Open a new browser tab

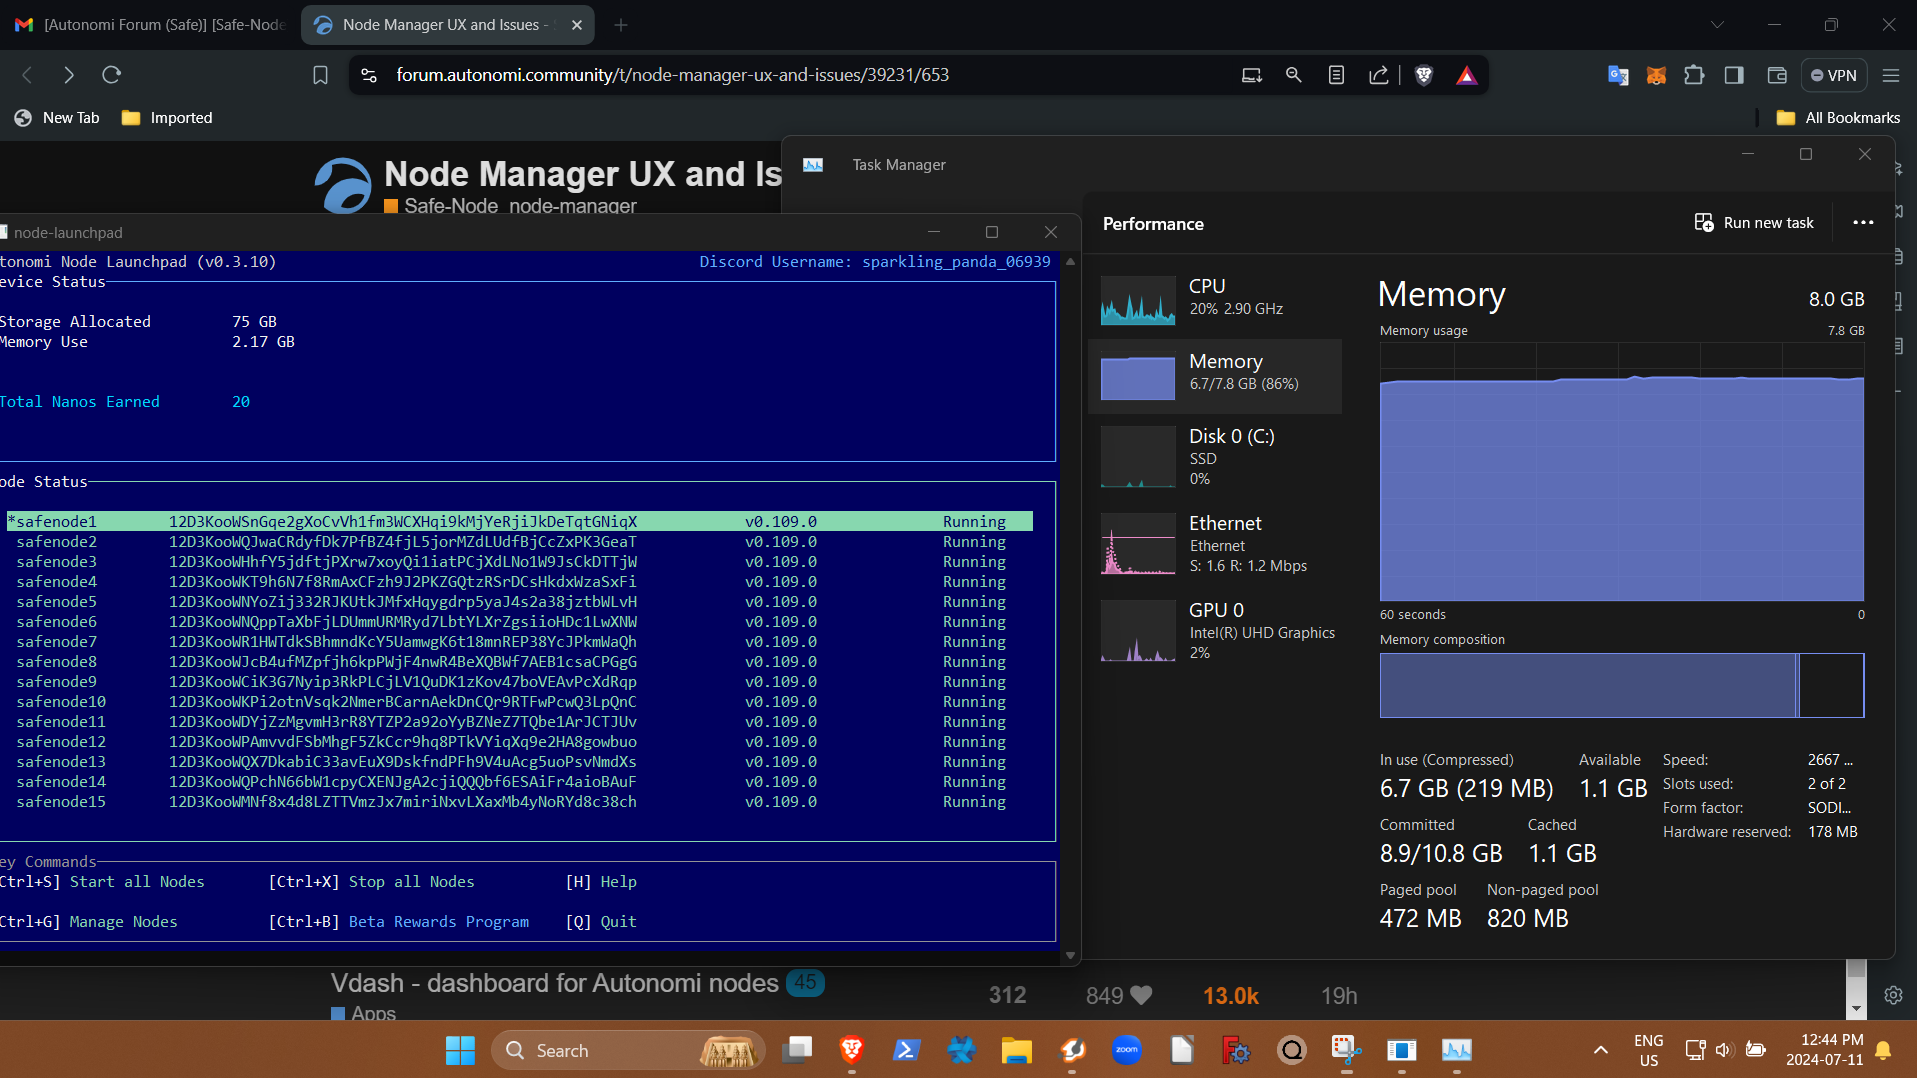tap(621, 25)
